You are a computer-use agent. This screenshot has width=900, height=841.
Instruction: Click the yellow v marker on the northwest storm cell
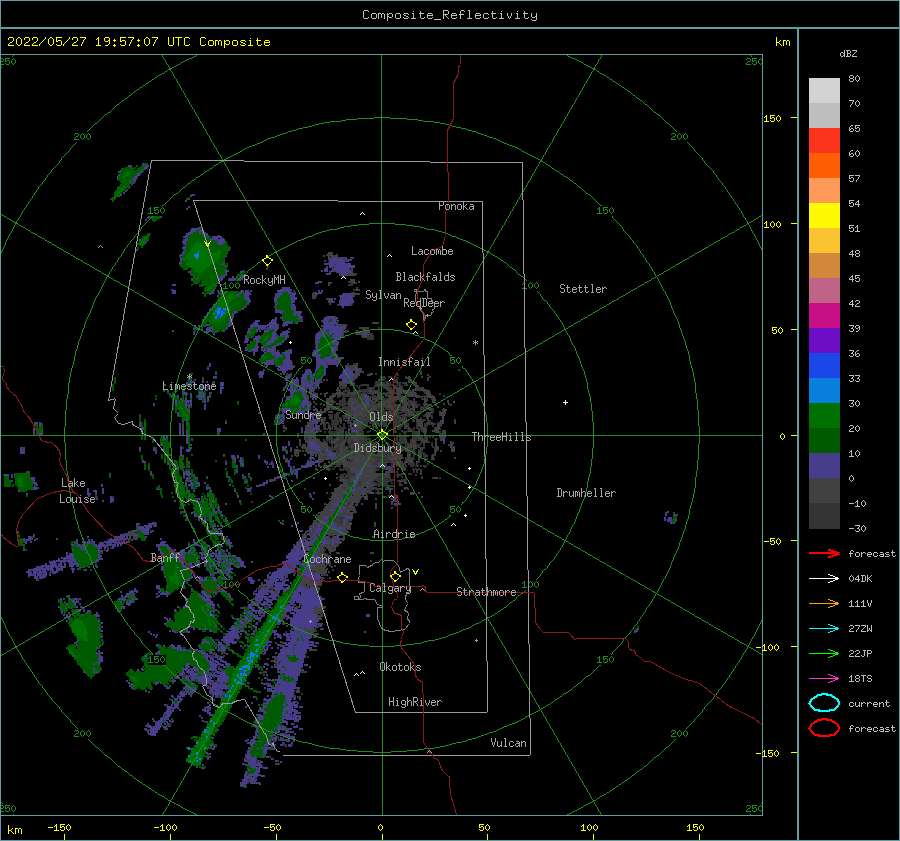pos(207,243)
